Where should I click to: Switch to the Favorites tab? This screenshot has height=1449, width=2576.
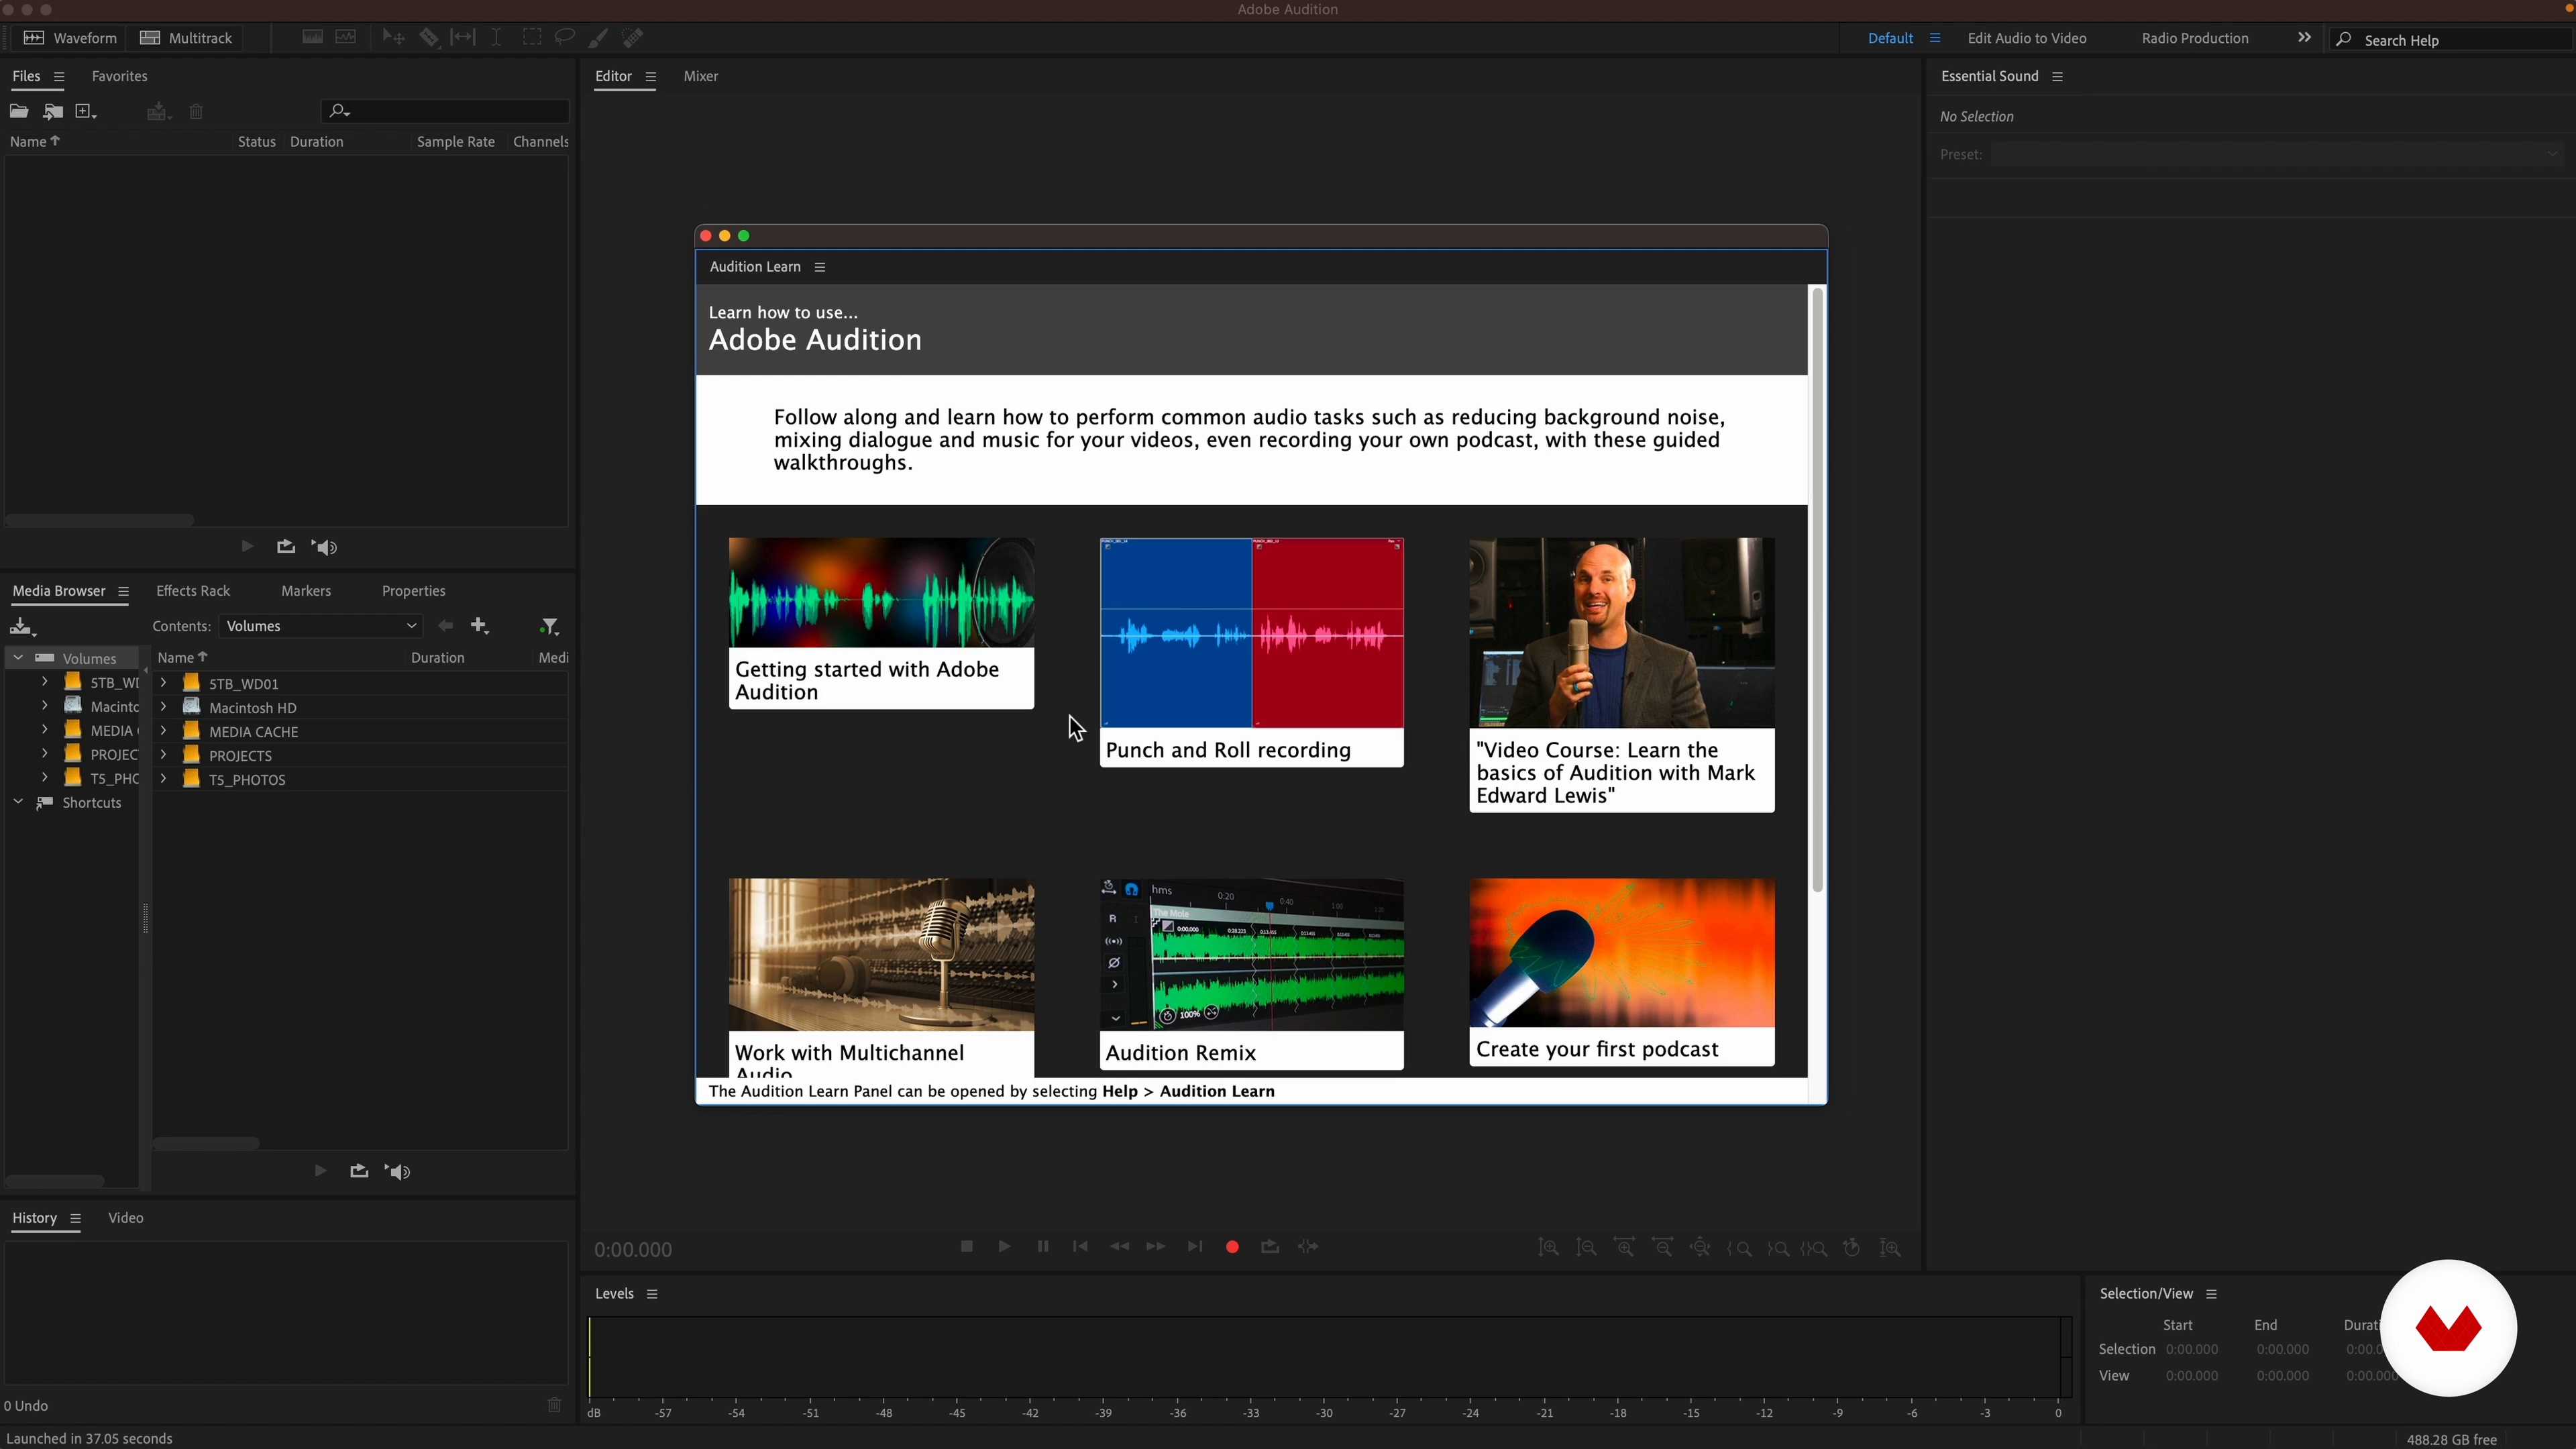120,76
